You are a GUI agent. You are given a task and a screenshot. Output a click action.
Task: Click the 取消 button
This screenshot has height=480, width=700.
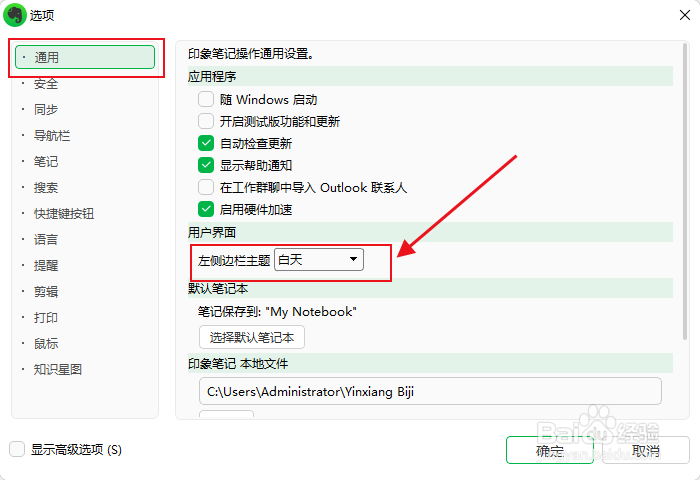click(x=646, y=450)
